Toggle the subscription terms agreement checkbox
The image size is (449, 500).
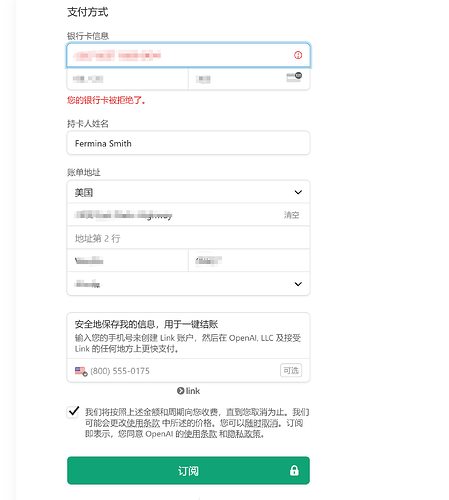pos(73,412)
